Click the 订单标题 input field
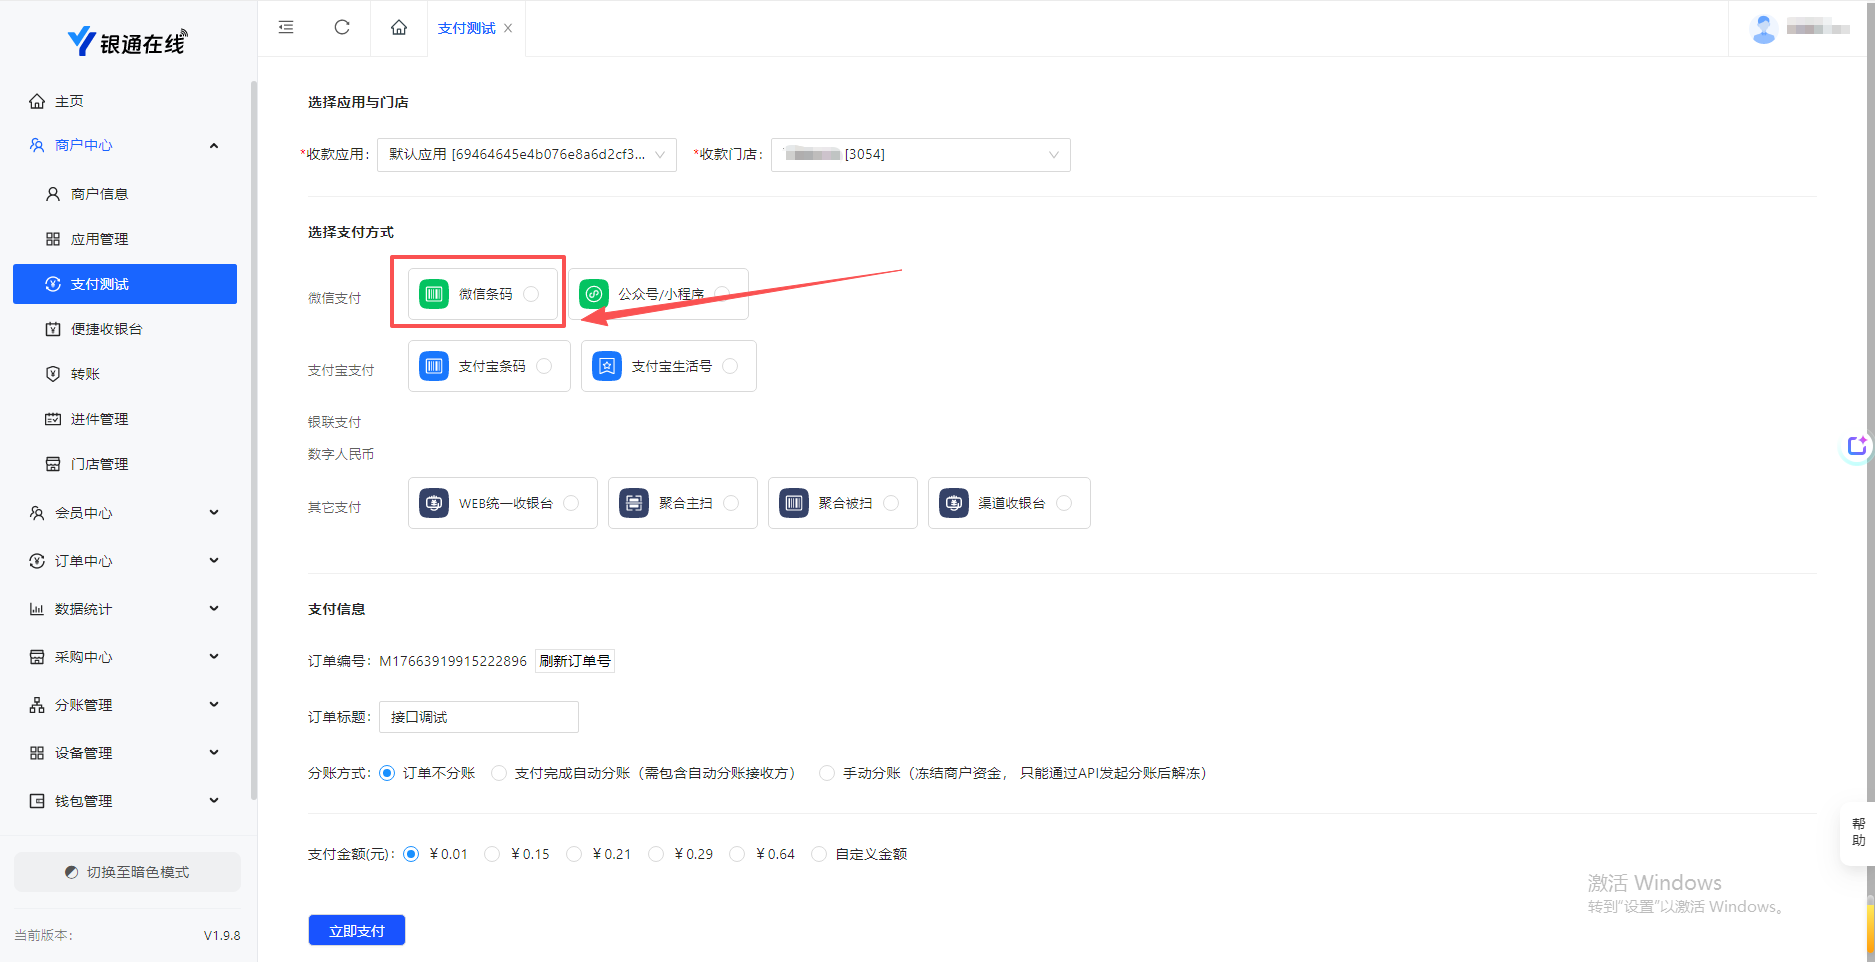Image resolution: width=1875 pixels, height=962 pixels. [478, 717]
